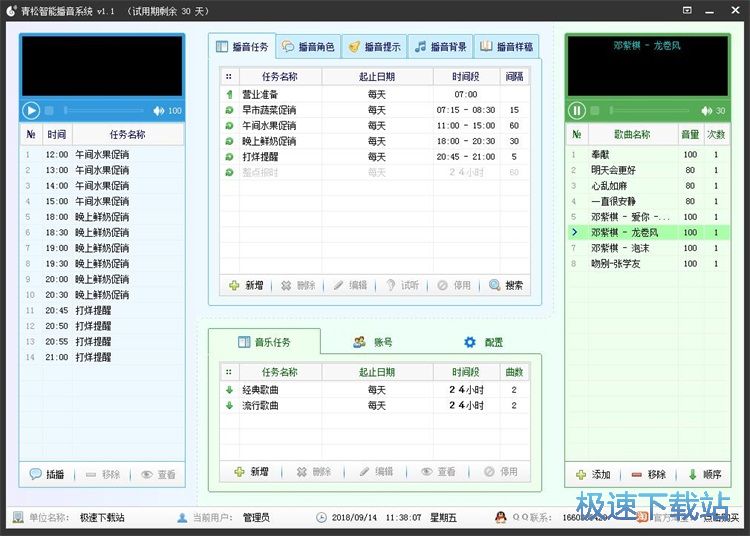Pause the right music player
Screen dimensions: 750x536
click(577, 110)
